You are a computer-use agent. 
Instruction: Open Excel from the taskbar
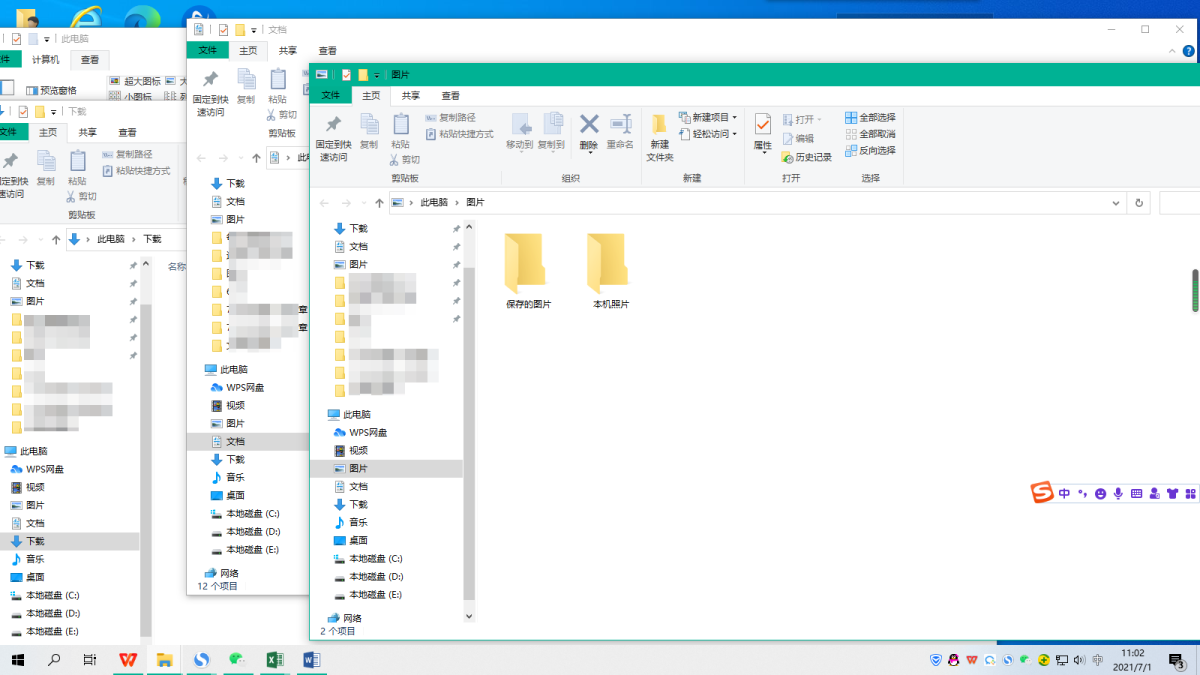(275, 660)
